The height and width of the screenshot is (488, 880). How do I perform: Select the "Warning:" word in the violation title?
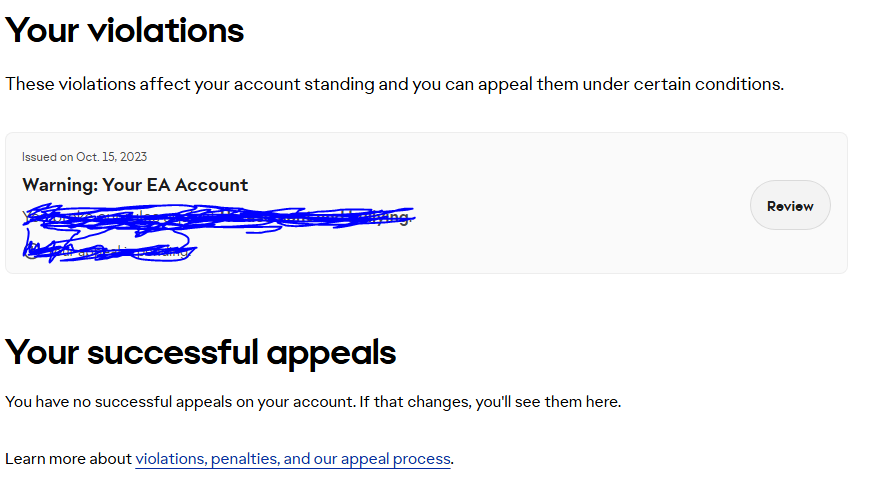(59, 185)
